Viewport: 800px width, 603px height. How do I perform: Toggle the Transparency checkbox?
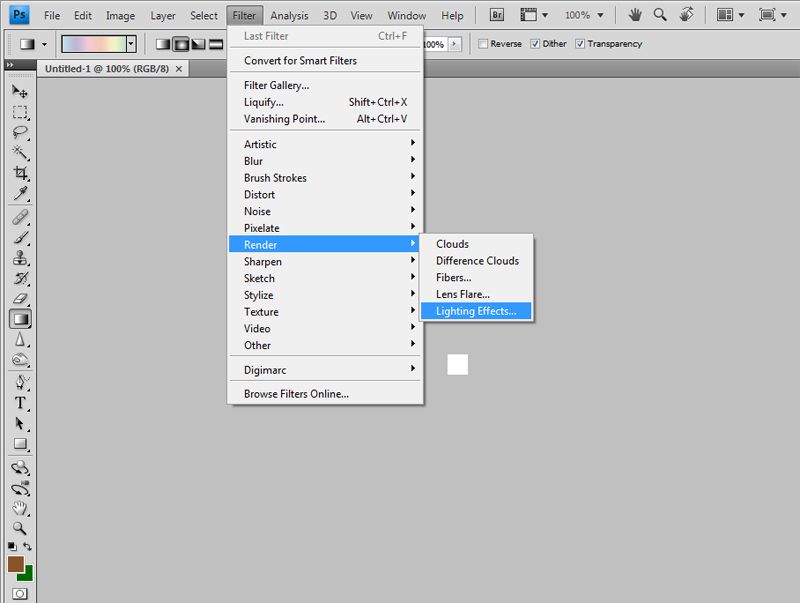(x=580, y=44)
